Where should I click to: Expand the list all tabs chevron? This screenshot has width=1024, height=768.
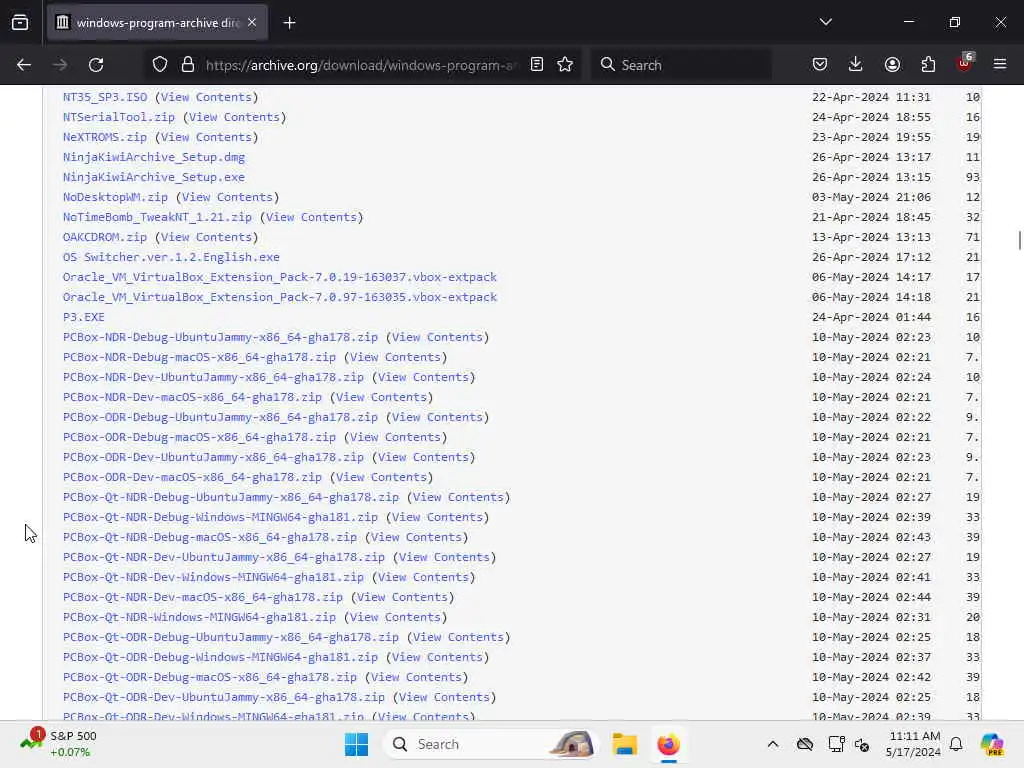(825, 22)
